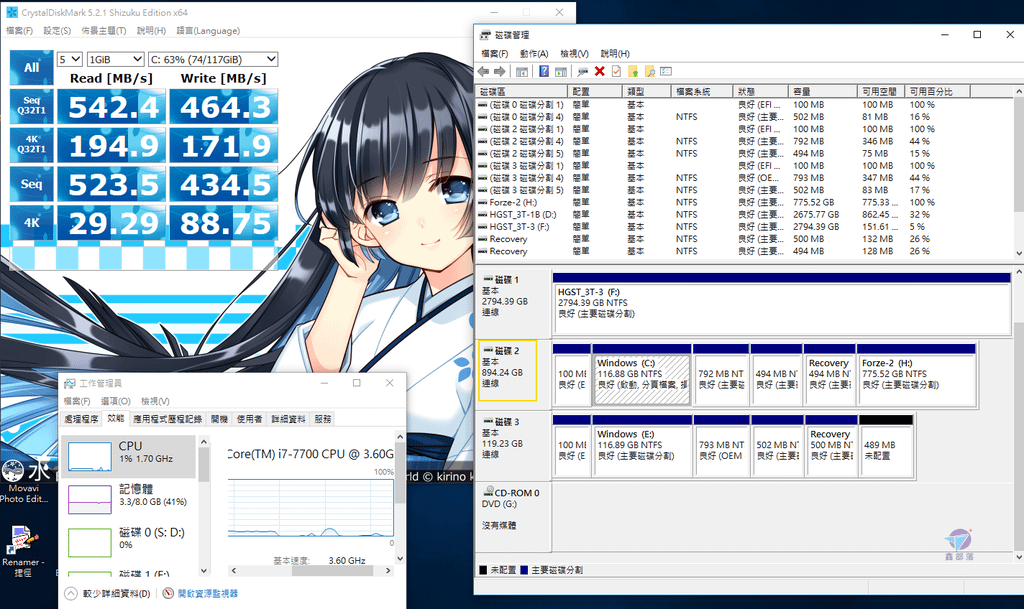Click the Forward arrow in Disk Management toolbar
Viewport: 1024px width, 609px height.
(500, 71)
